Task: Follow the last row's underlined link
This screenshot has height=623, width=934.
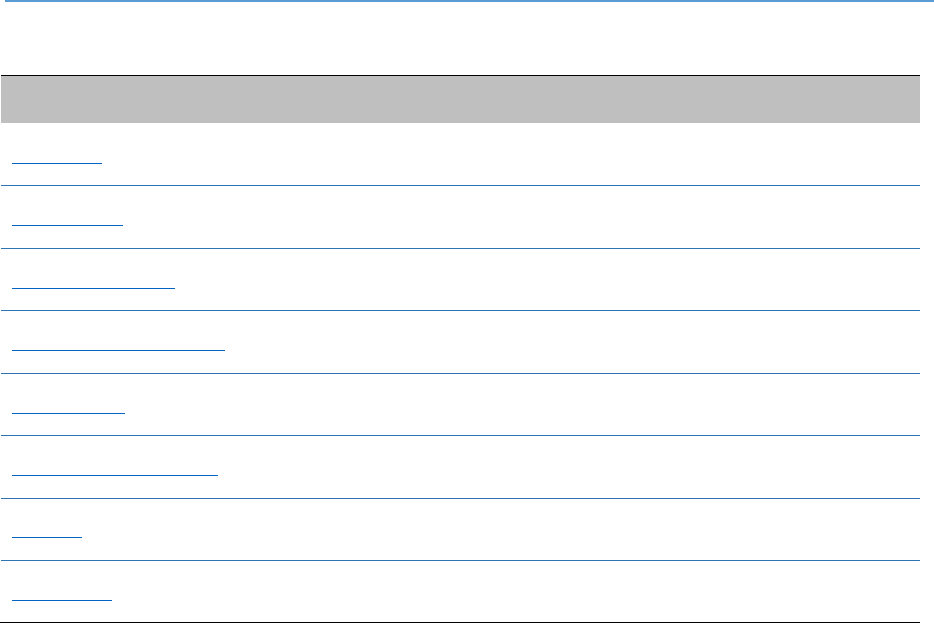Action: [x=63, y=595]
